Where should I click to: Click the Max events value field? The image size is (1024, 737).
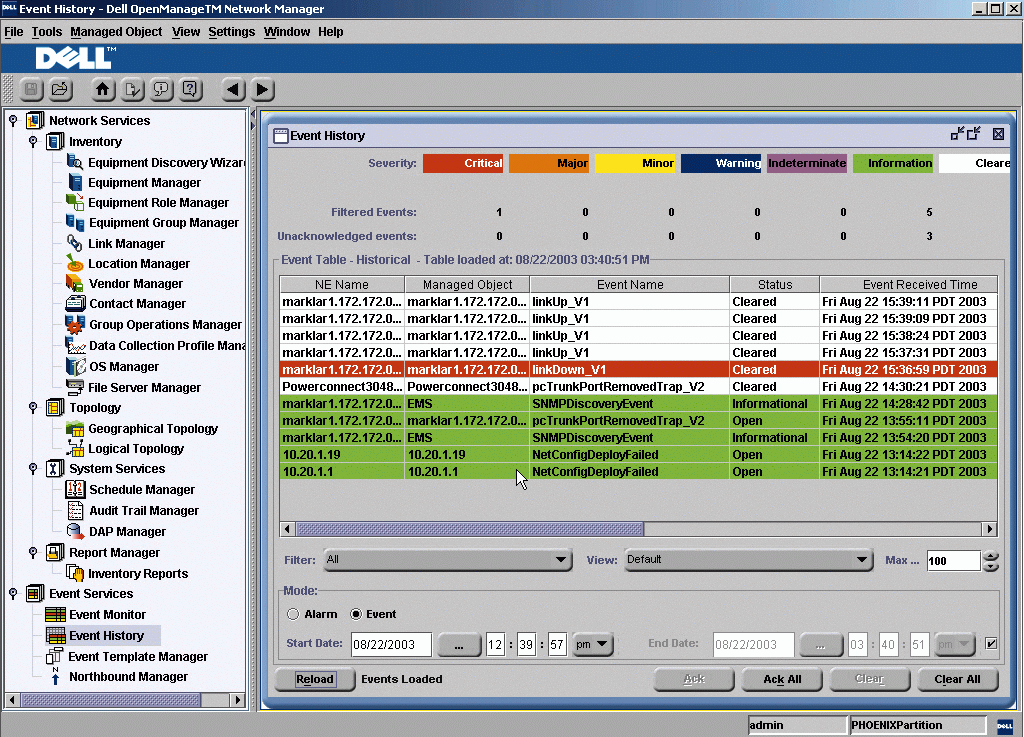[x=954, y=561]
